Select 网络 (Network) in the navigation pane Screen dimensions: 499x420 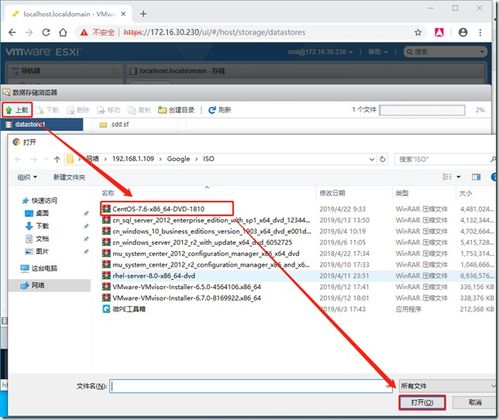38,285
